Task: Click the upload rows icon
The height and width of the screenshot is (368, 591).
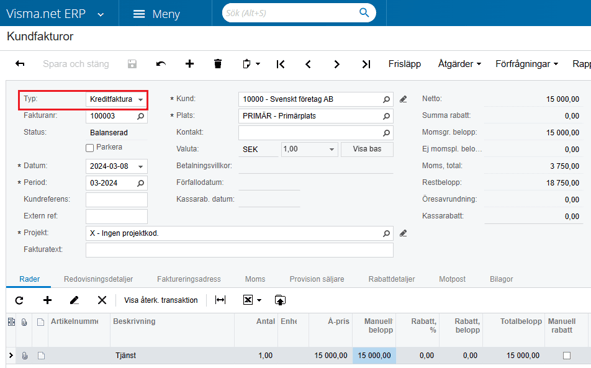Action: click(280, 300)
